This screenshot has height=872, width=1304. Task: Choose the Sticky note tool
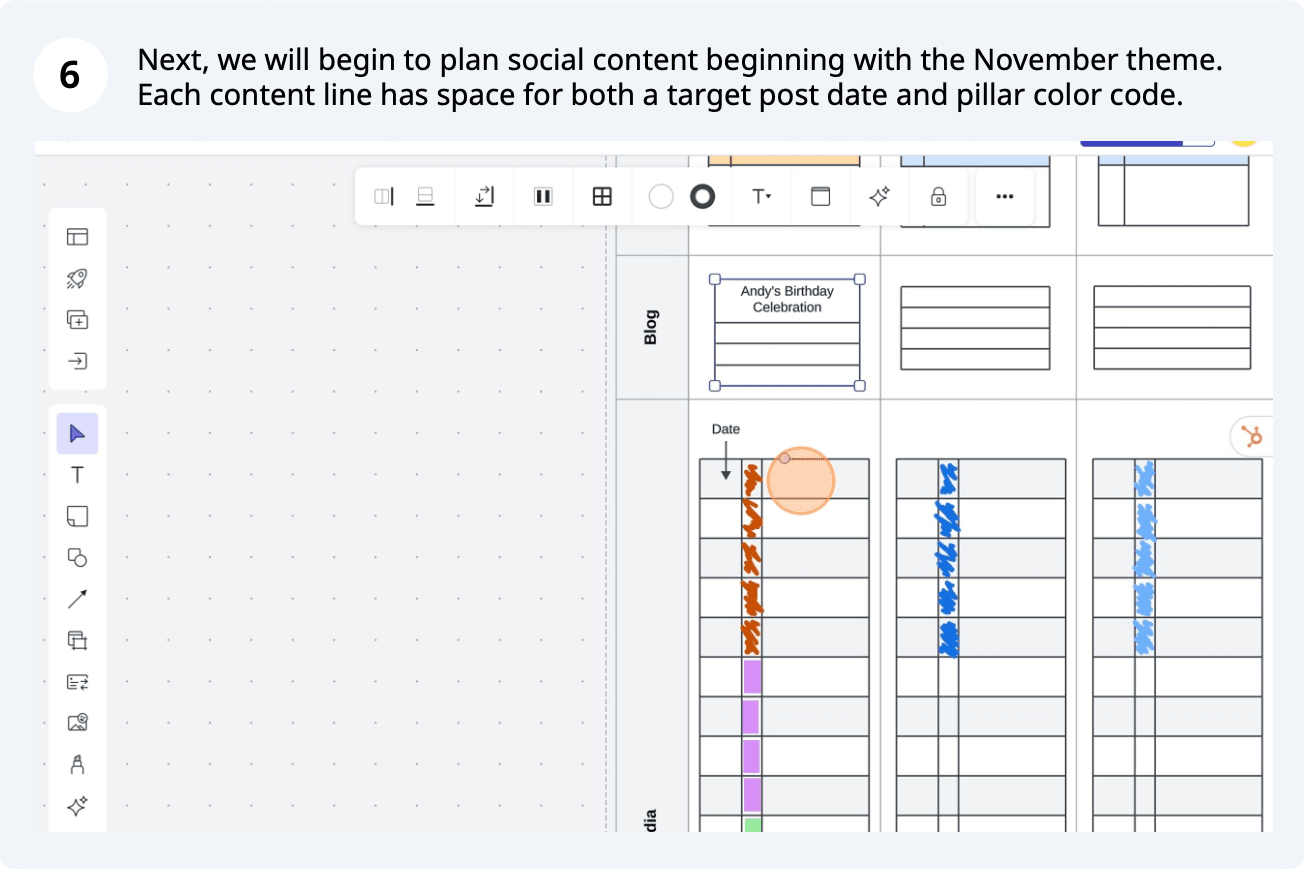(77, 516)
